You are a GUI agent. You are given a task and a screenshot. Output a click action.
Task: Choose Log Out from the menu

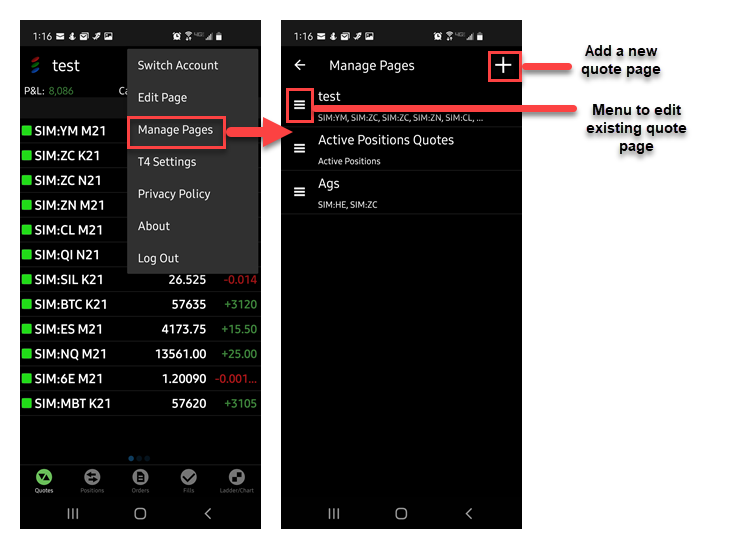158,258
